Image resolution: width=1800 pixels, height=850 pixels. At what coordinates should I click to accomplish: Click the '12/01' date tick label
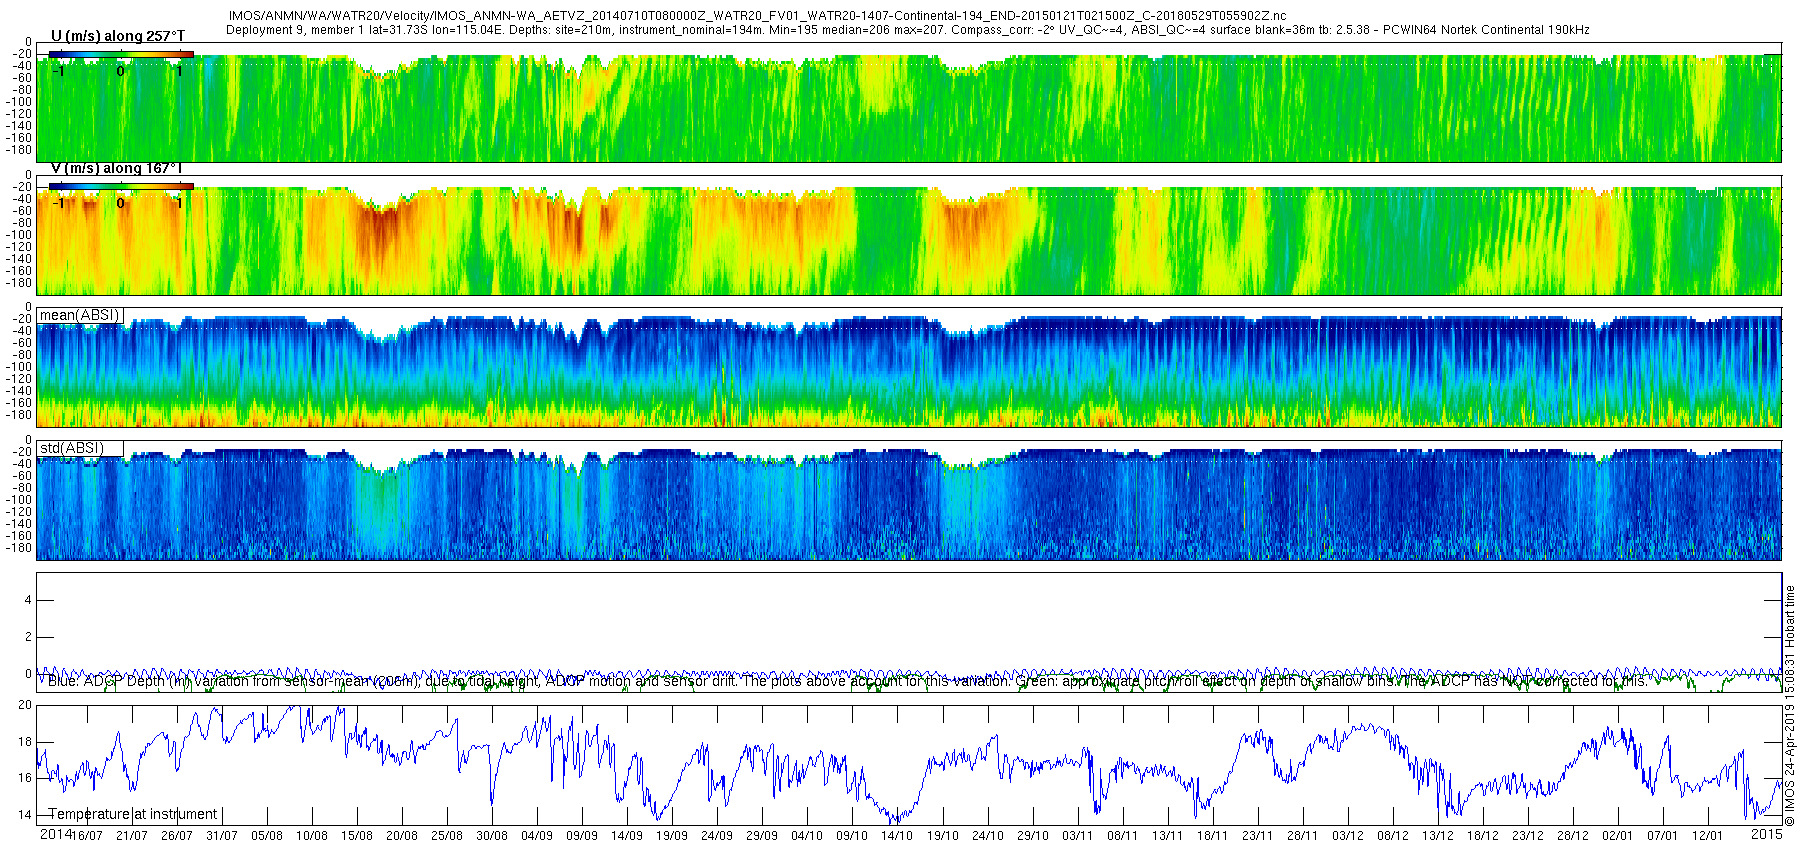[x=1708, y=836]
